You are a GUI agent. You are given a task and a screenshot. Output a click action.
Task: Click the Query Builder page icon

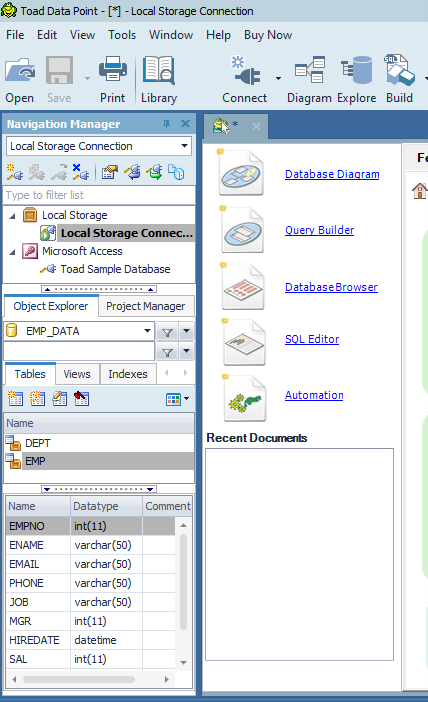243,230
